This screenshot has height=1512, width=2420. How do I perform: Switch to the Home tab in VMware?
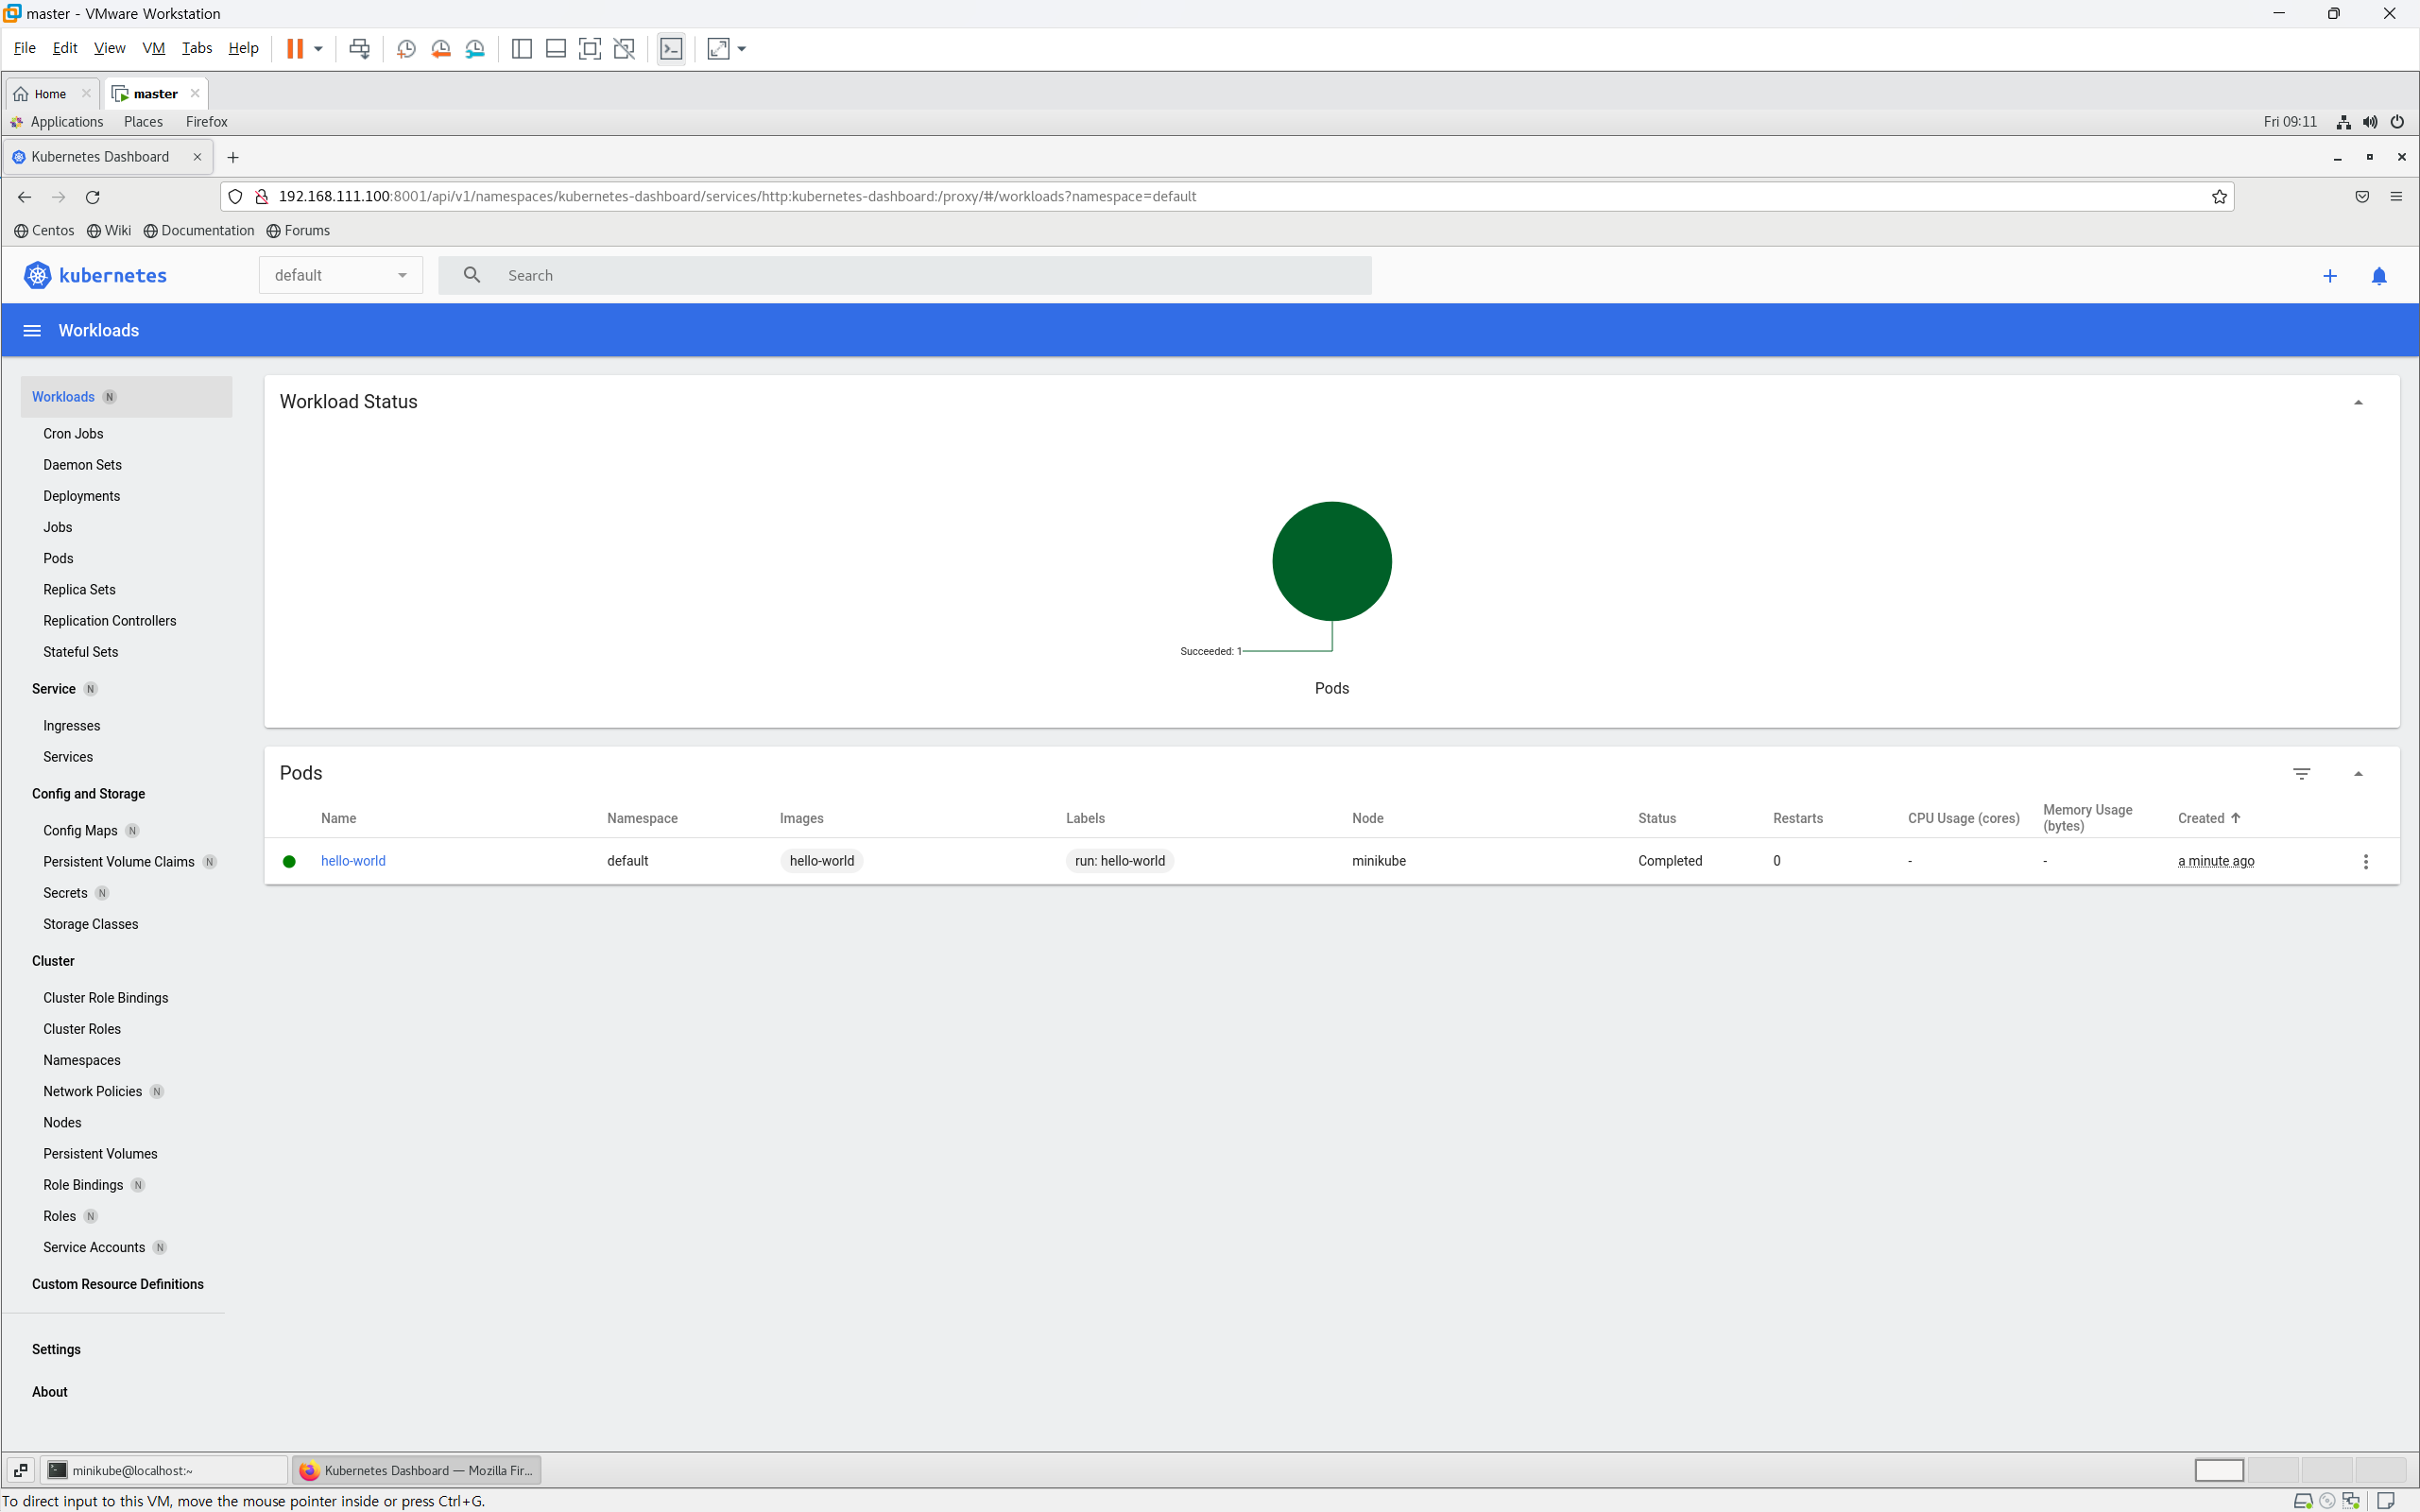coord(50,94)
